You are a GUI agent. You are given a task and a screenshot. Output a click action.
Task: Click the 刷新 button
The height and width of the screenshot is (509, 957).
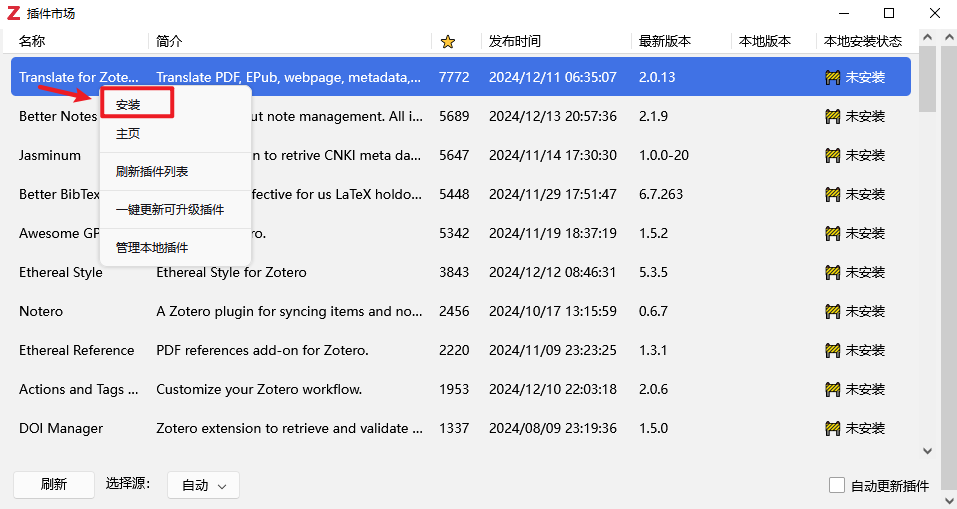54,485
